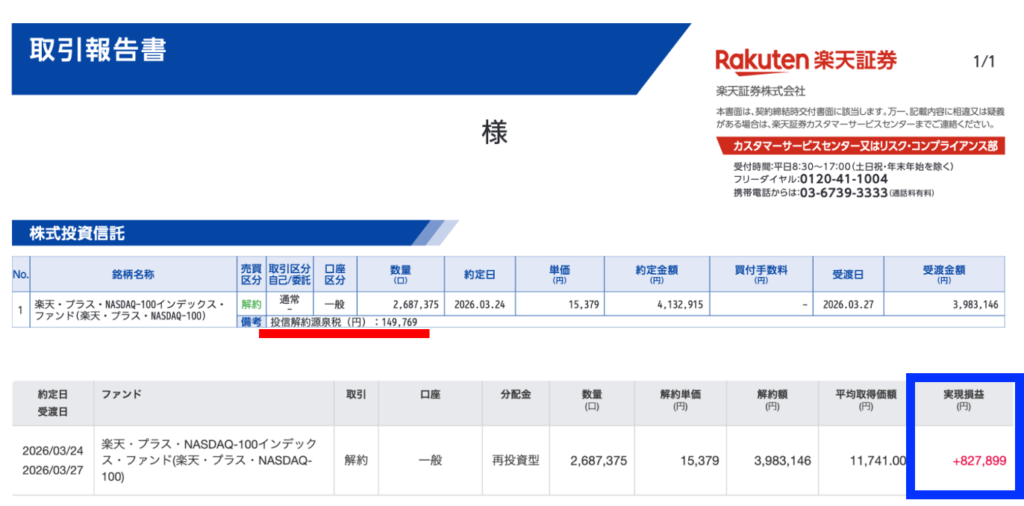Select the 再投資型 distribution cell

pos(513,461)
